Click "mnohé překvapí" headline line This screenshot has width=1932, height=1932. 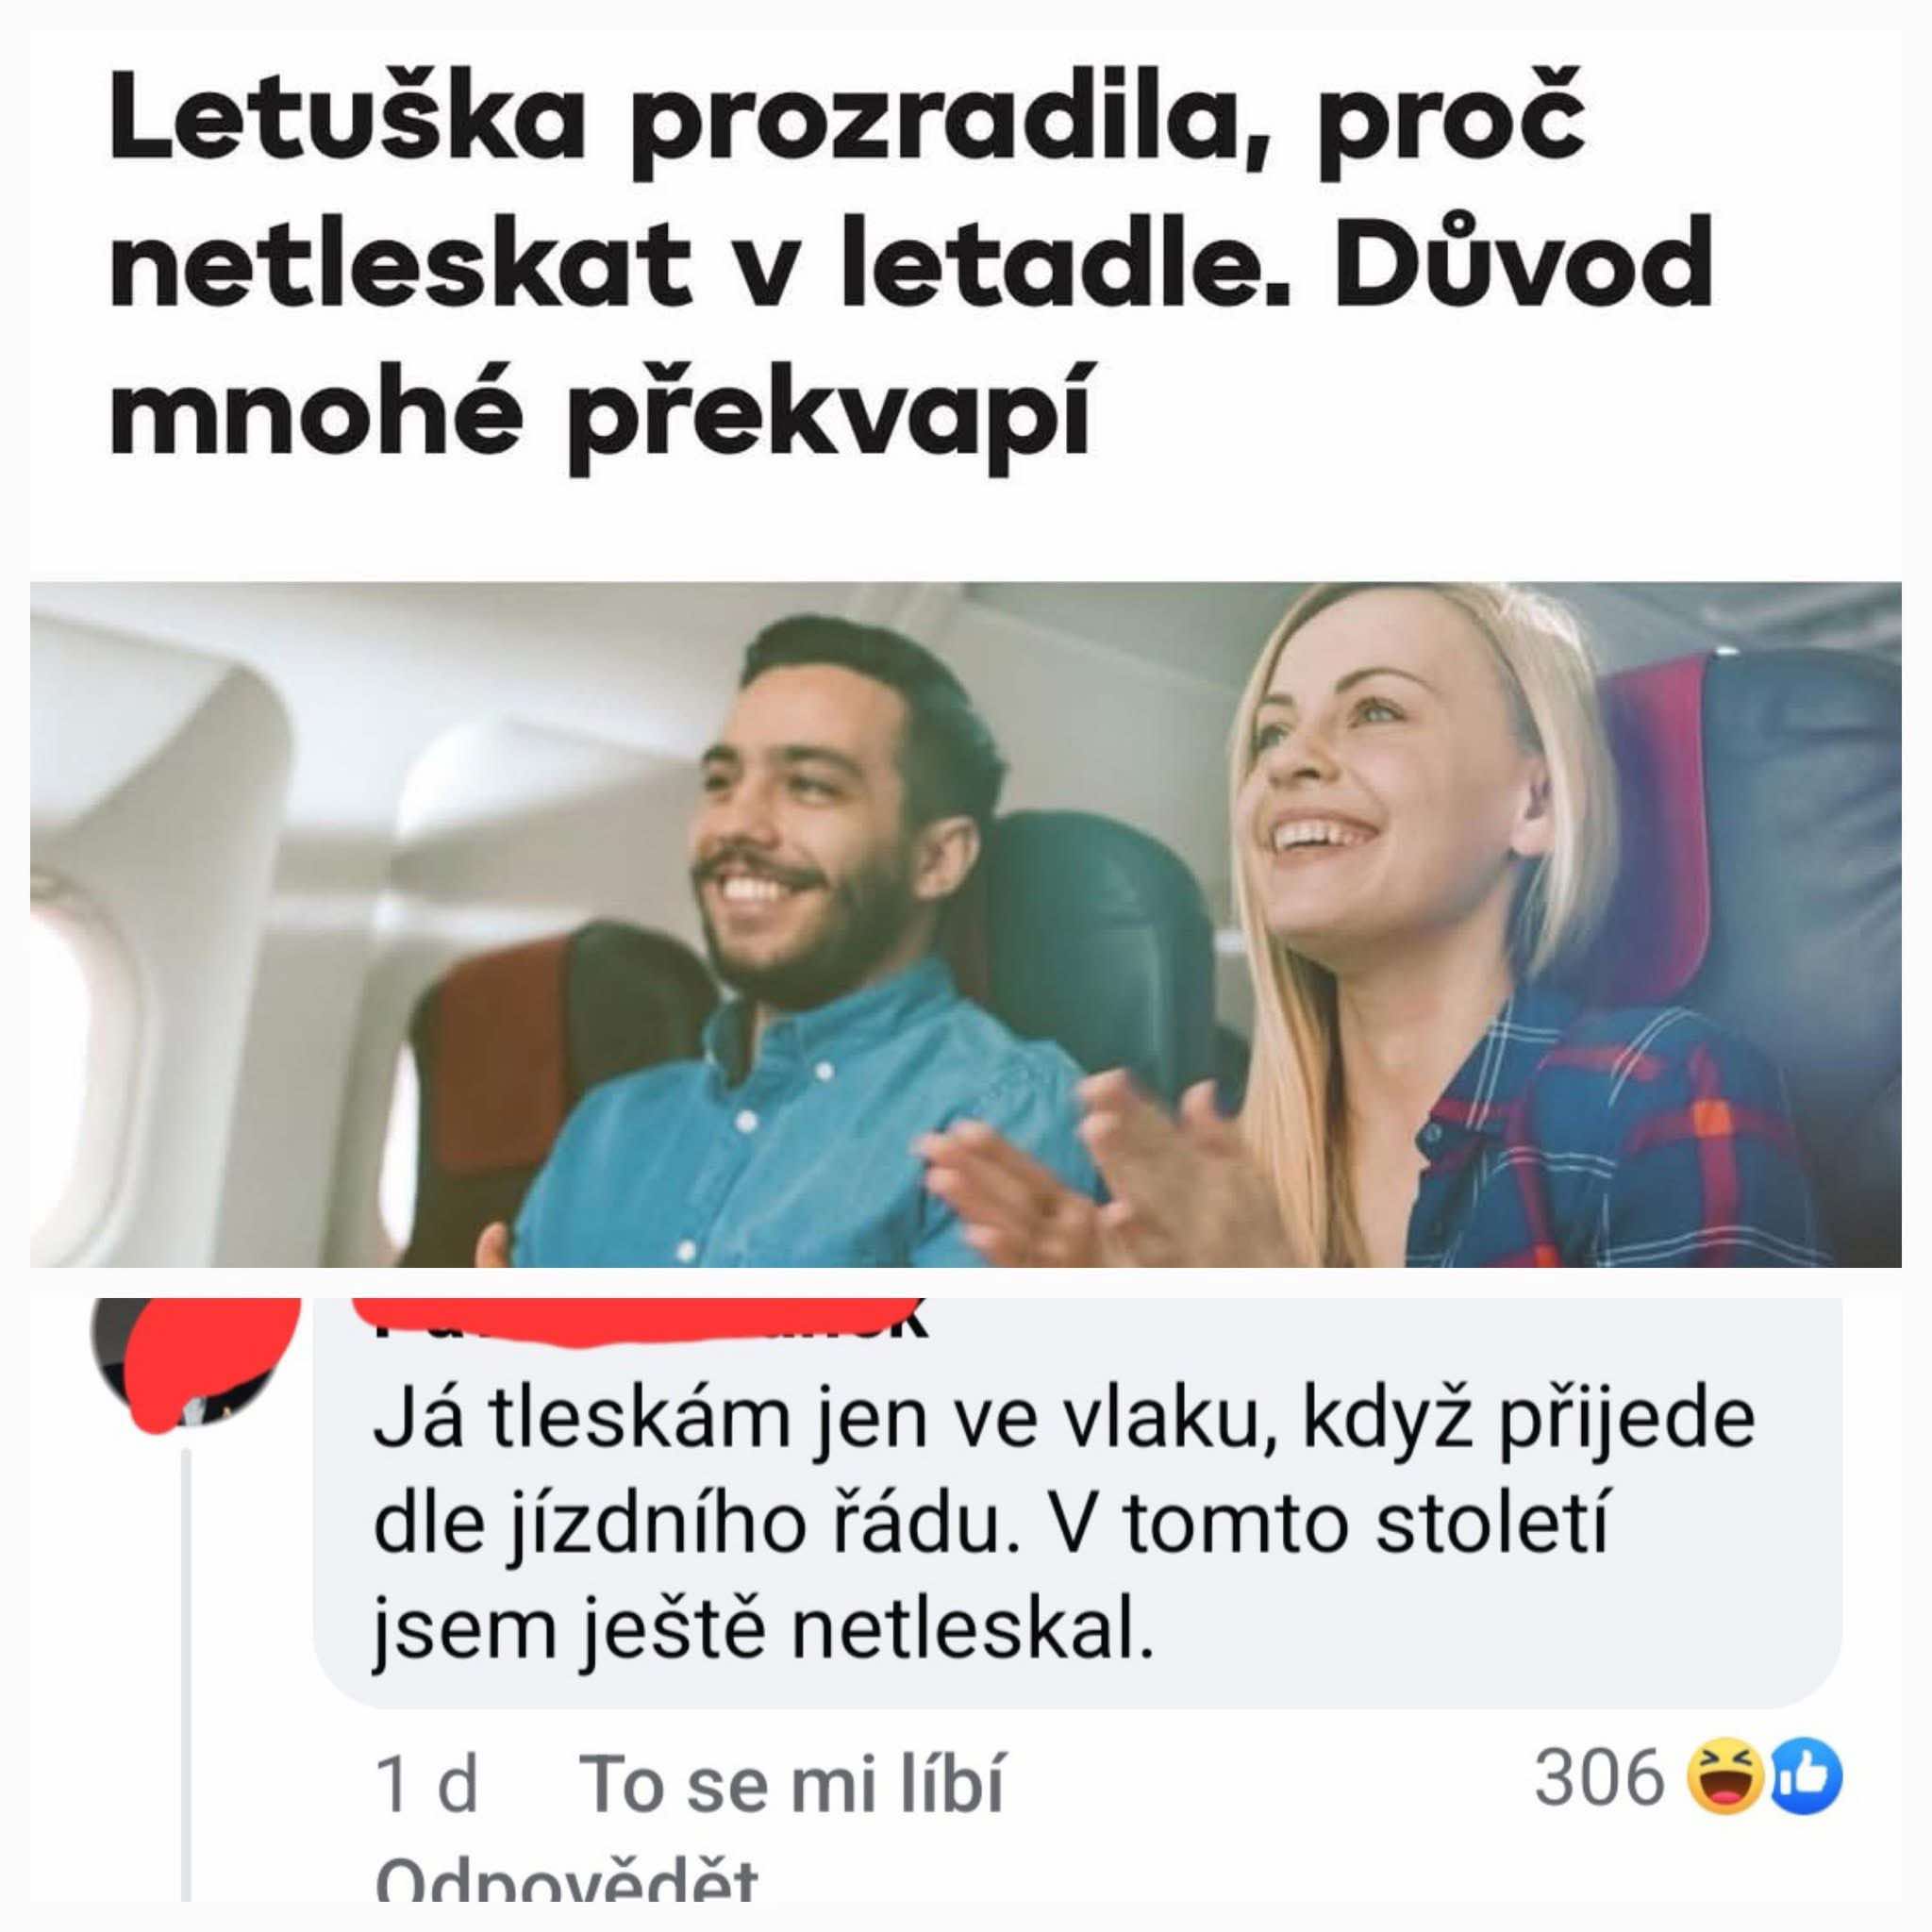(x=598, y=410)
